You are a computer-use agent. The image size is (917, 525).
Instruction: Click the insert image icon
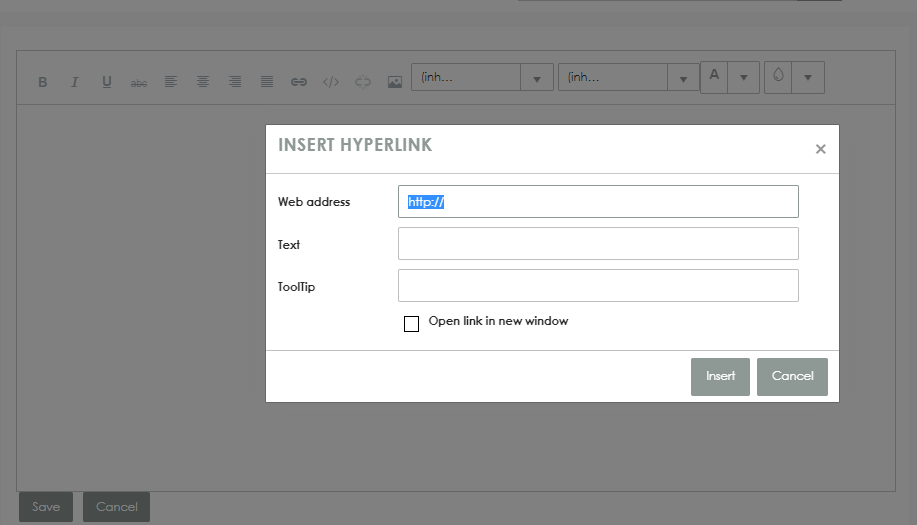point(395,82)
